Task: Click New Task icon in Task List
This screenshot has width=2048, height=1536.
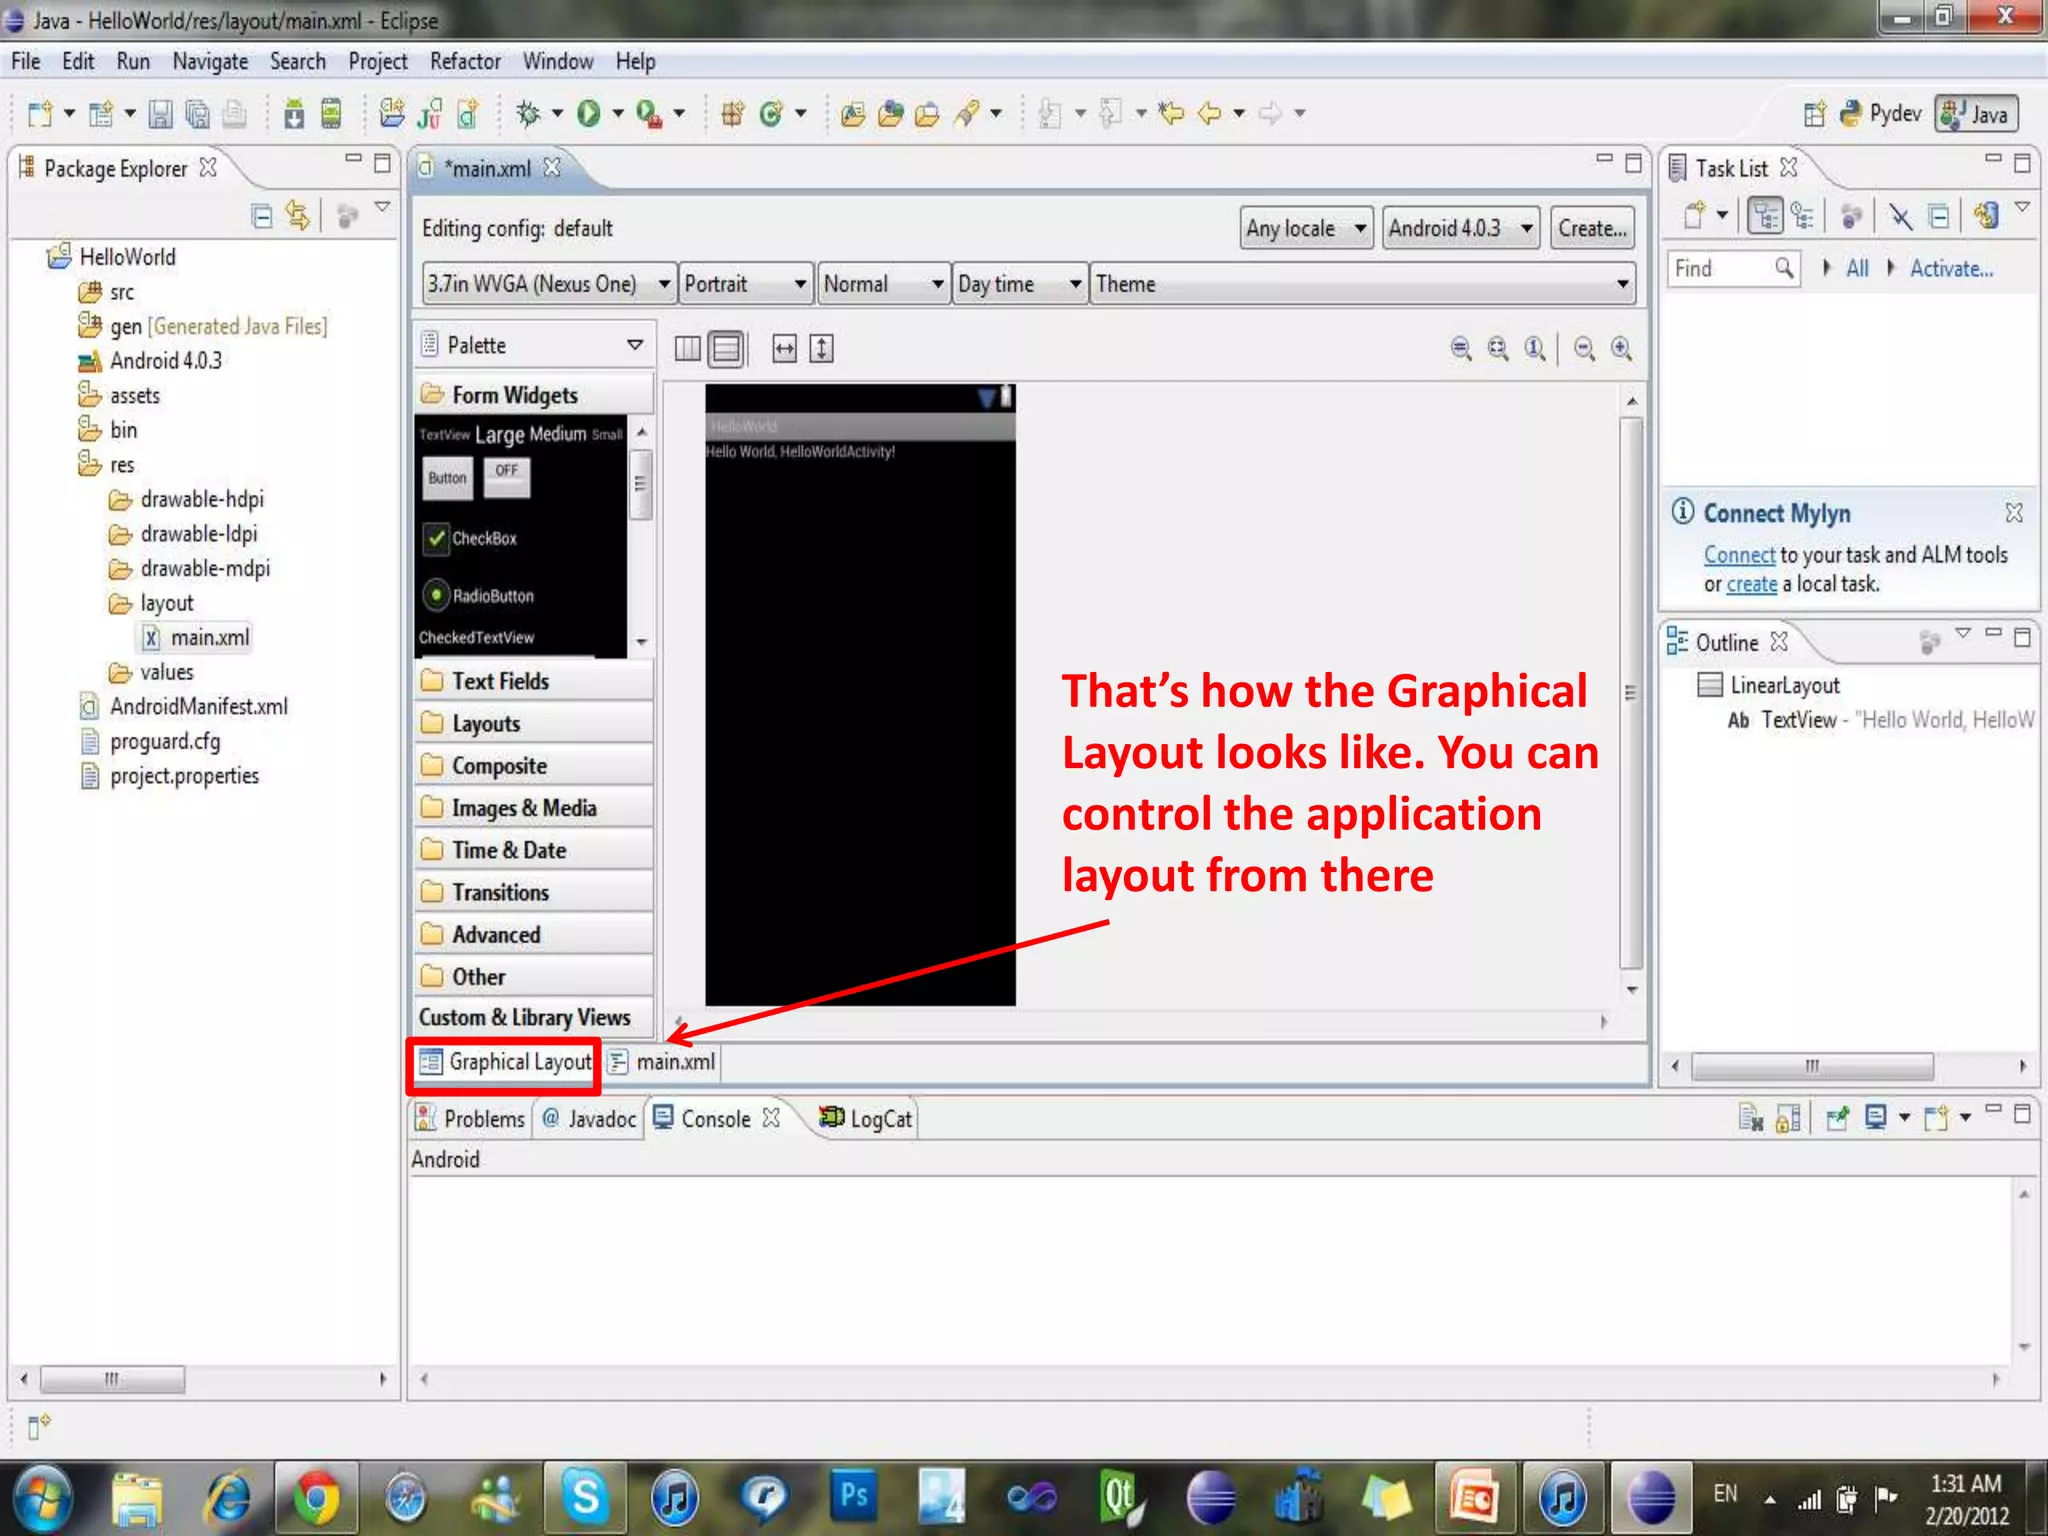Action: (1694, 215)
